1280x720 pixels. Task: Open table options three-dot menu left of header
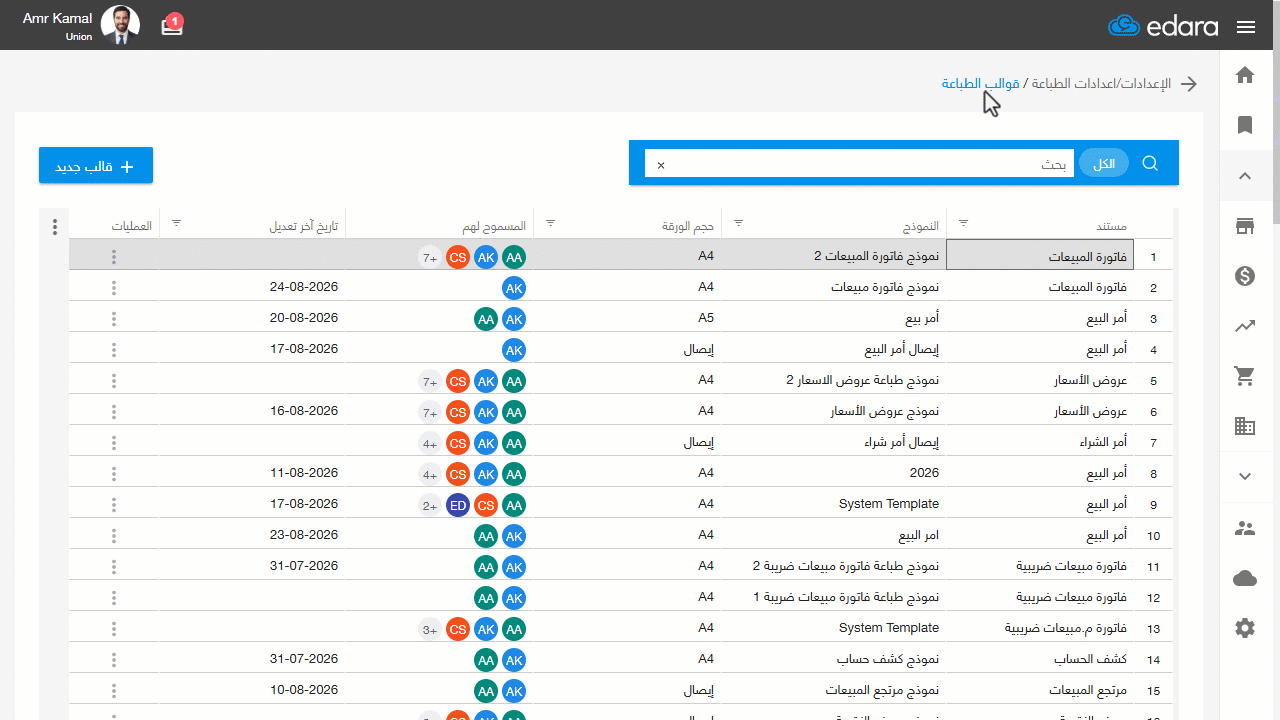coord(55,227)
